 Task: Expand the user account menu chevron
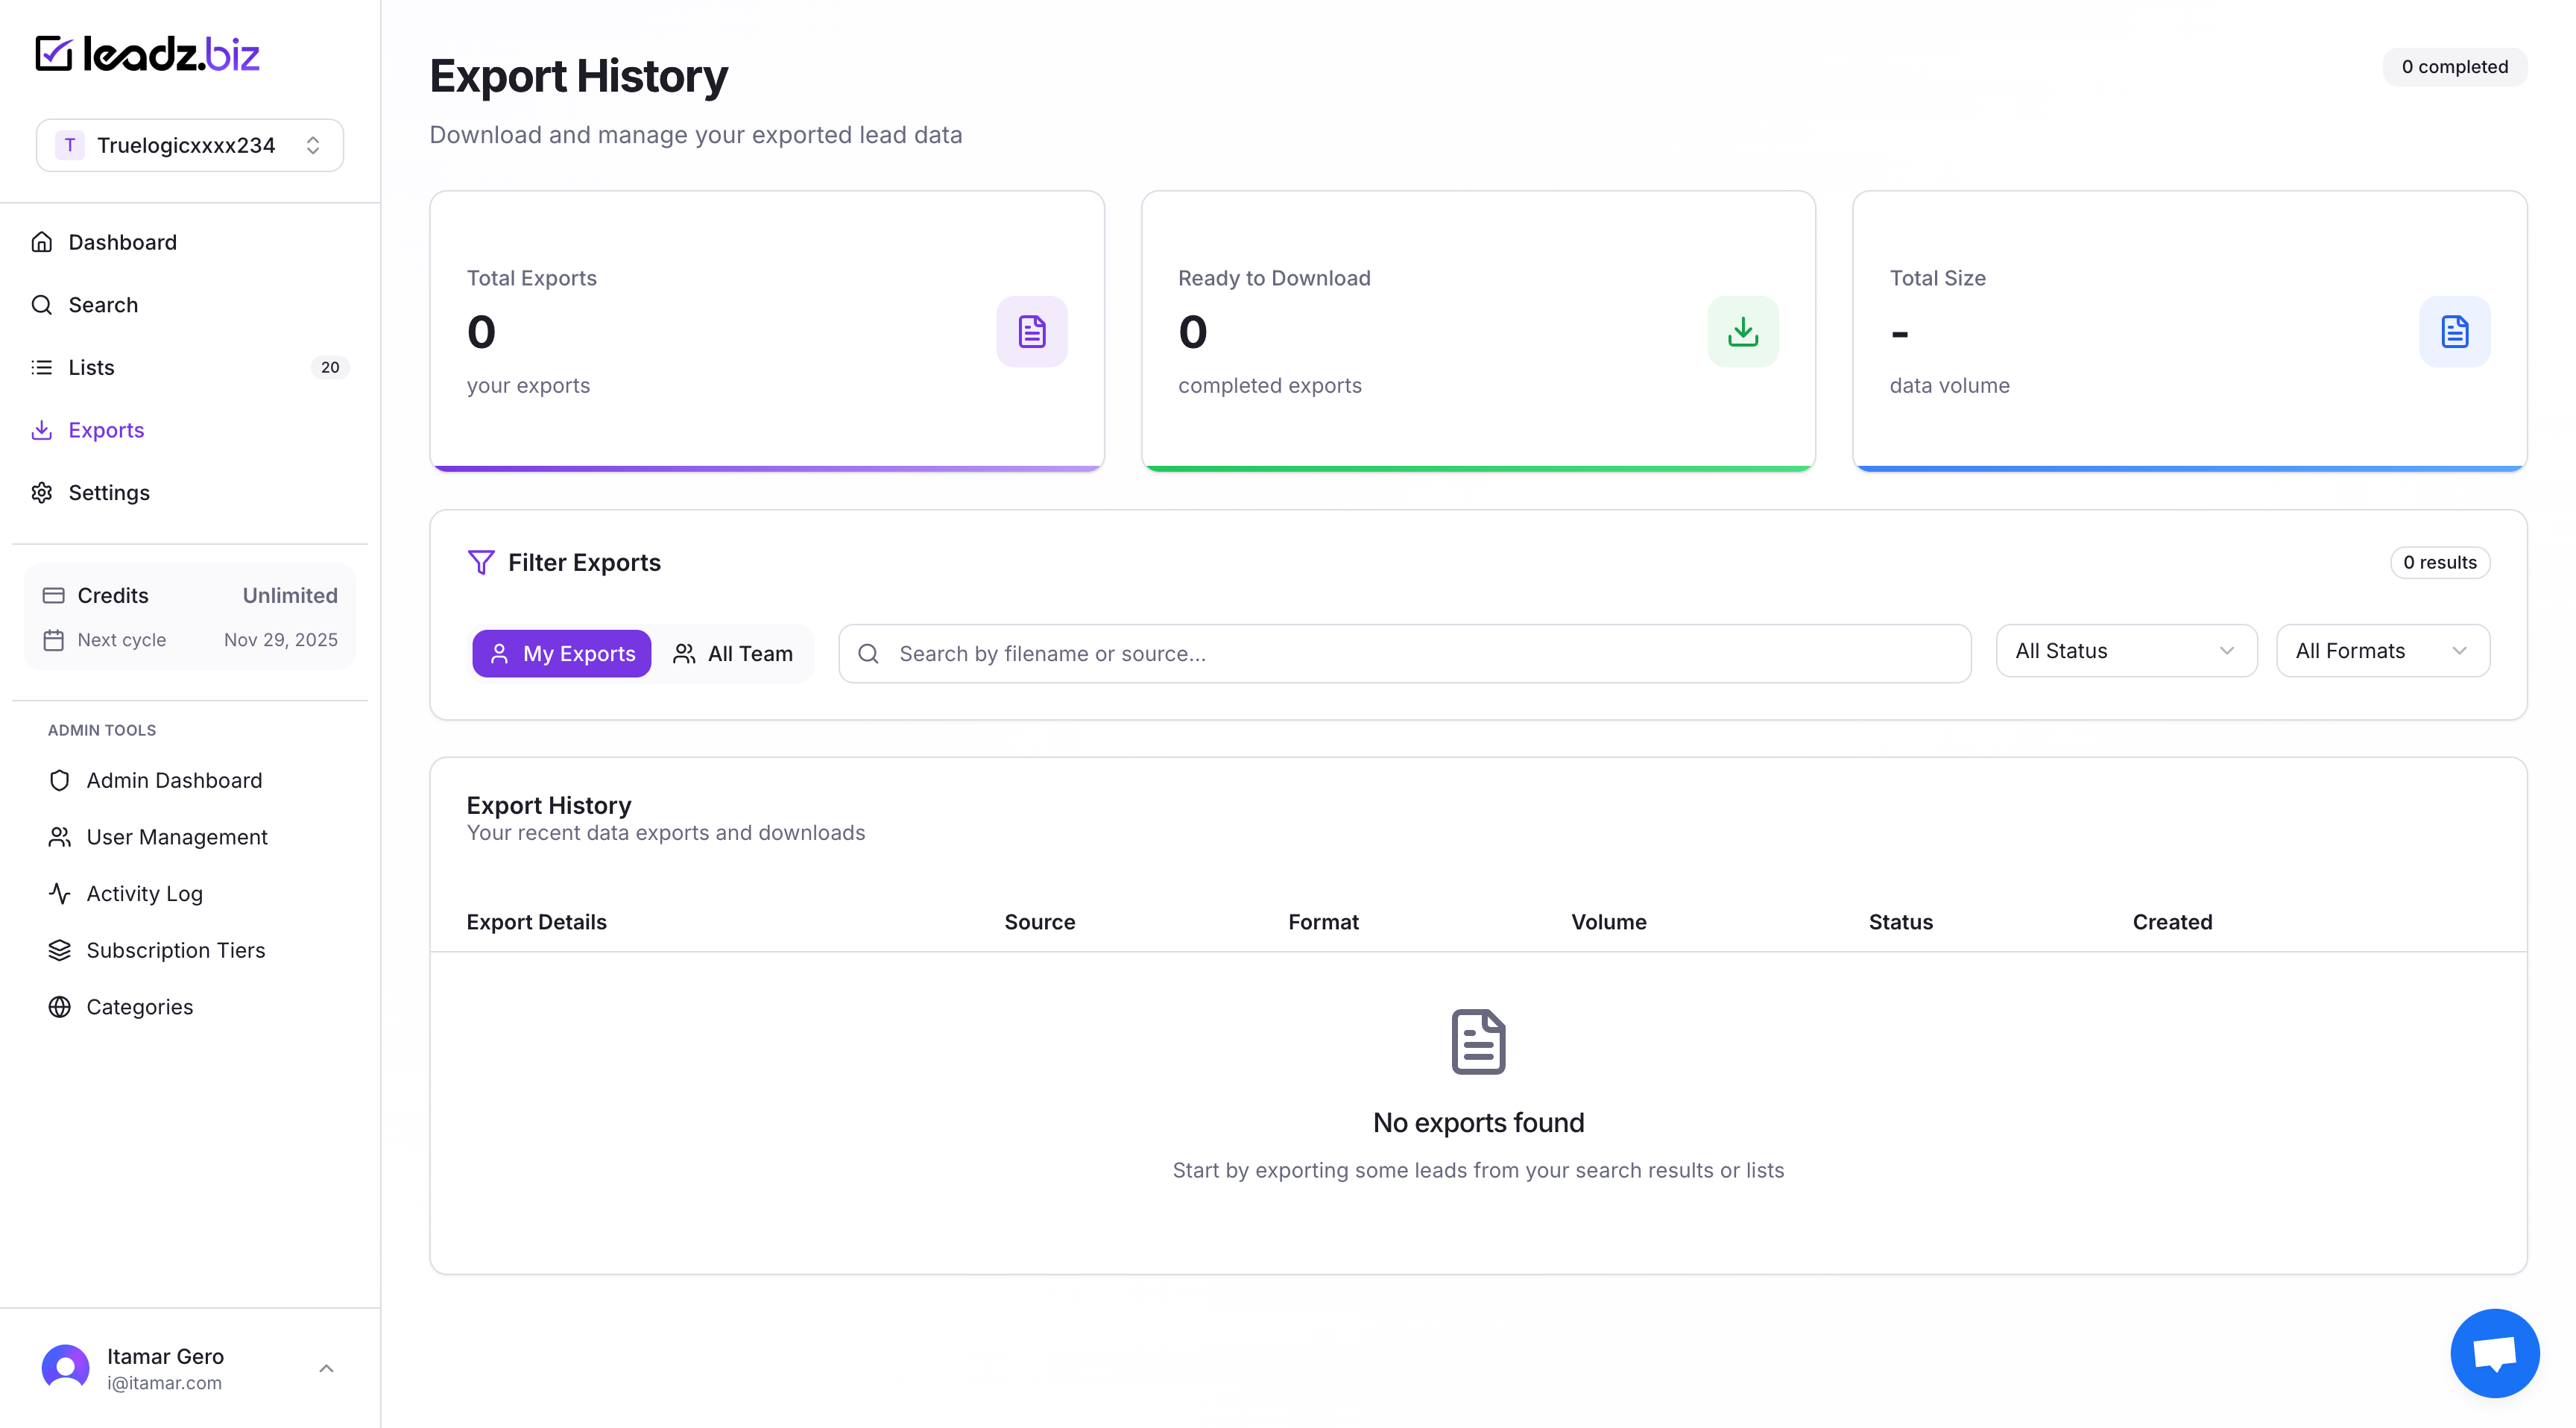click(x=326, y=1367)
